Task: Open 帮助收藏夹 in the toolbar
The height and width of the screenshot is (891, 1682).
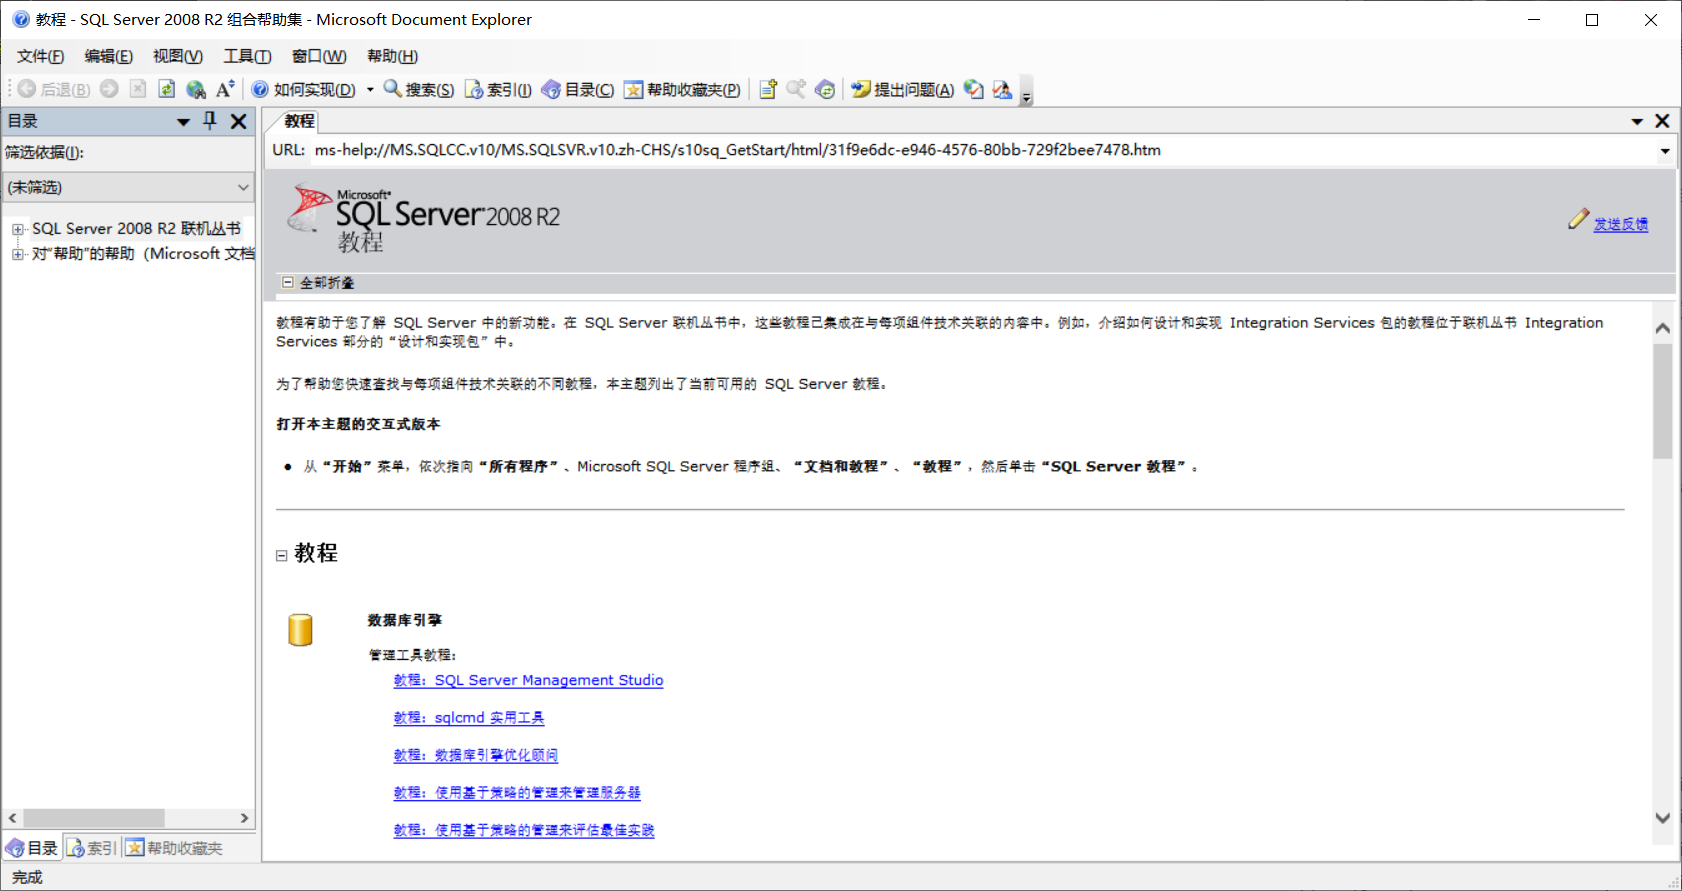Action: (682, 89)
